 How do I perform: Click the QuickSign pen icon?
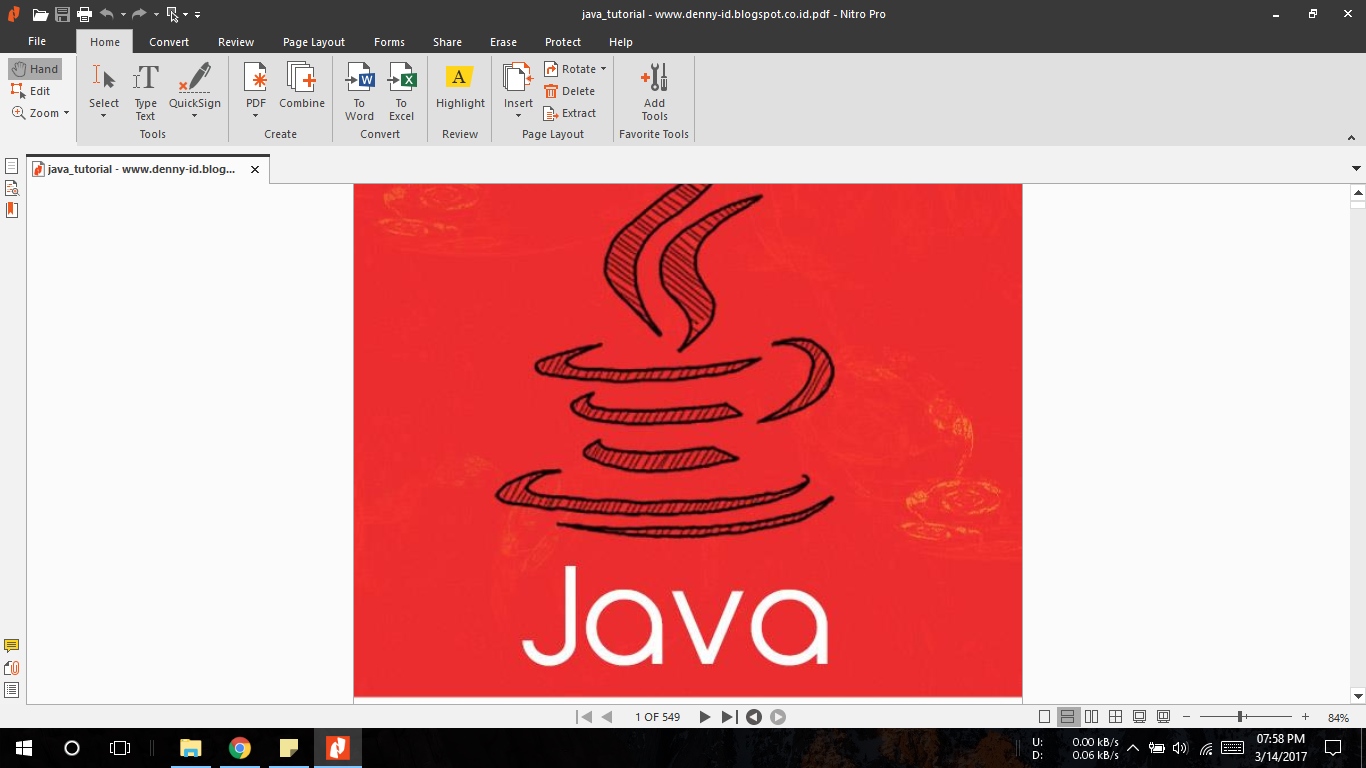[195, 77]
